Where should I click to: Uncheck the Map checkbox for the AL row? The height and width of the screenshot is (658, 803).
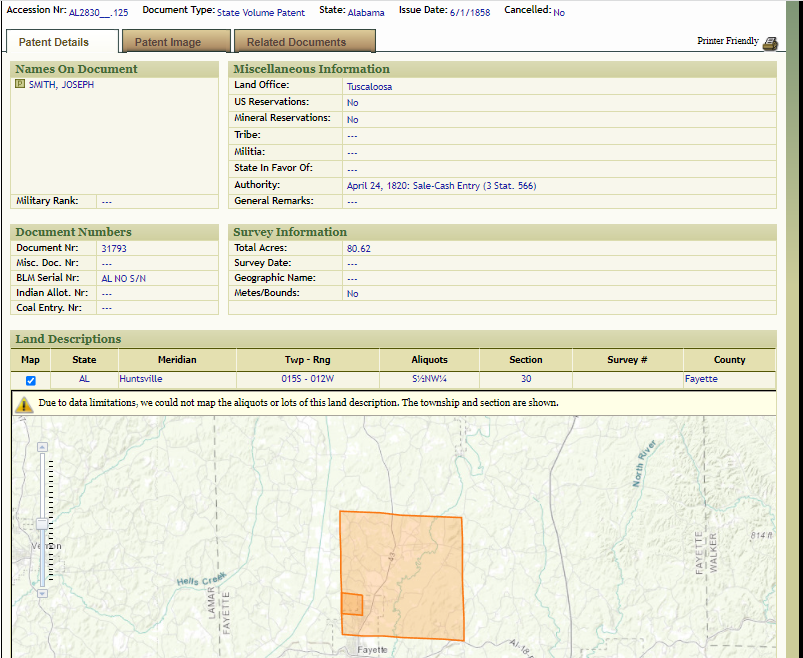point(30,380)
